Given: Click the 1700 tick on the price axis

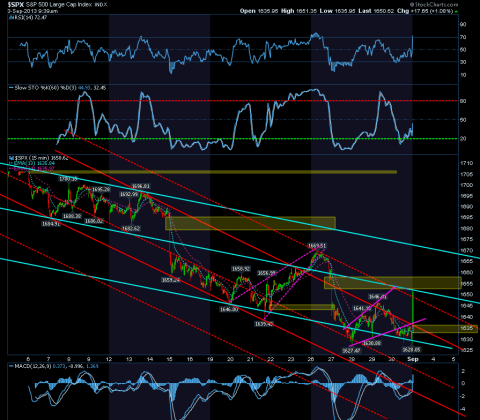Looking at the screenshot, I should (x=467, y=185).
